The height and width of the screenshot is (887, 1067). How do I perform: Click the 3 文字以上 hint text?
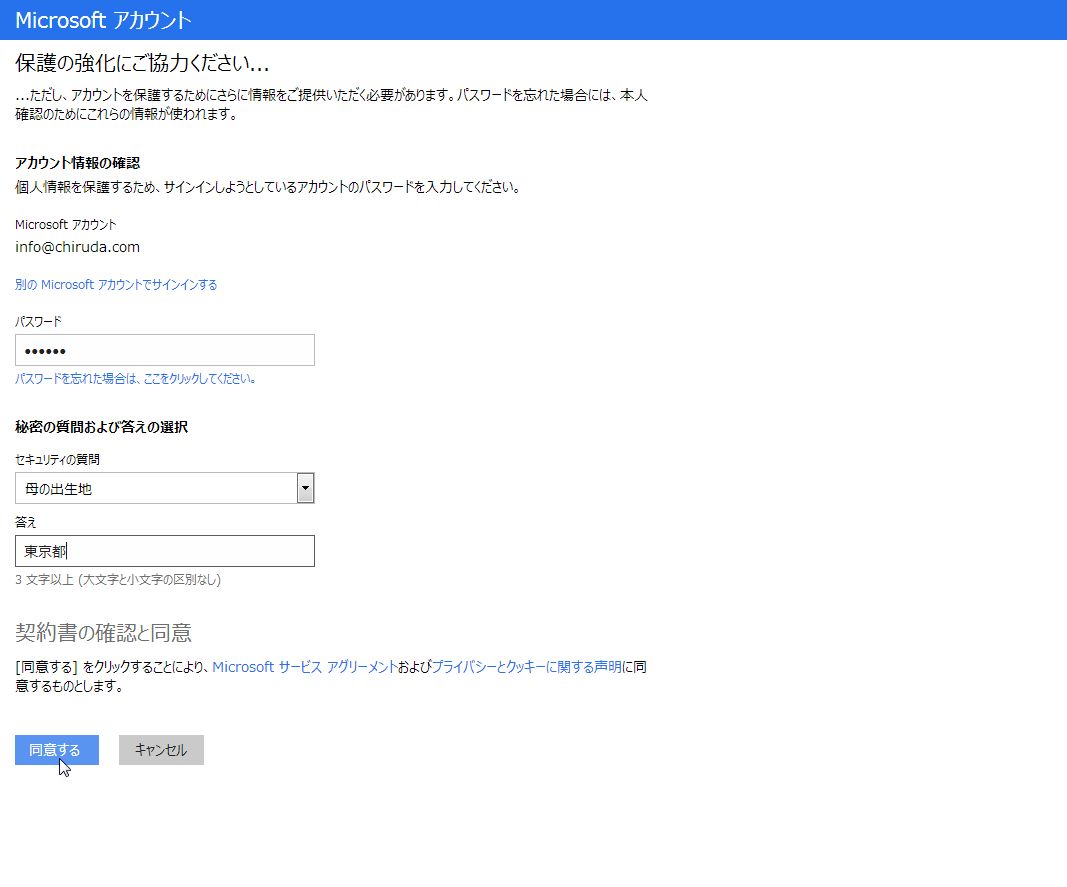pyautogui.click(x=118, y=580)
